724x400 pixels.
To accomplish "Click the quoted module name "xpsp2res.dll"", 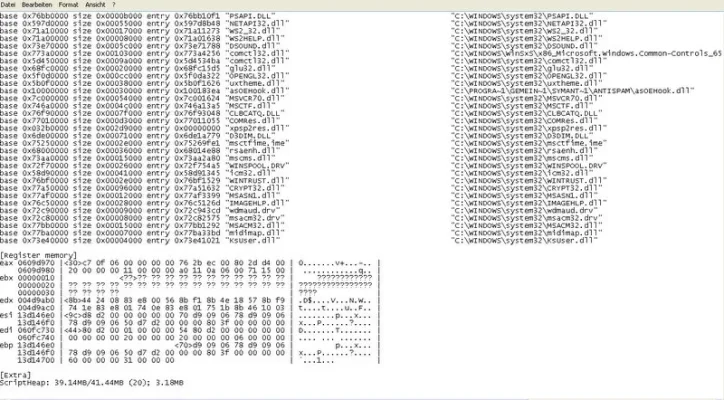I will coord(257,128).
